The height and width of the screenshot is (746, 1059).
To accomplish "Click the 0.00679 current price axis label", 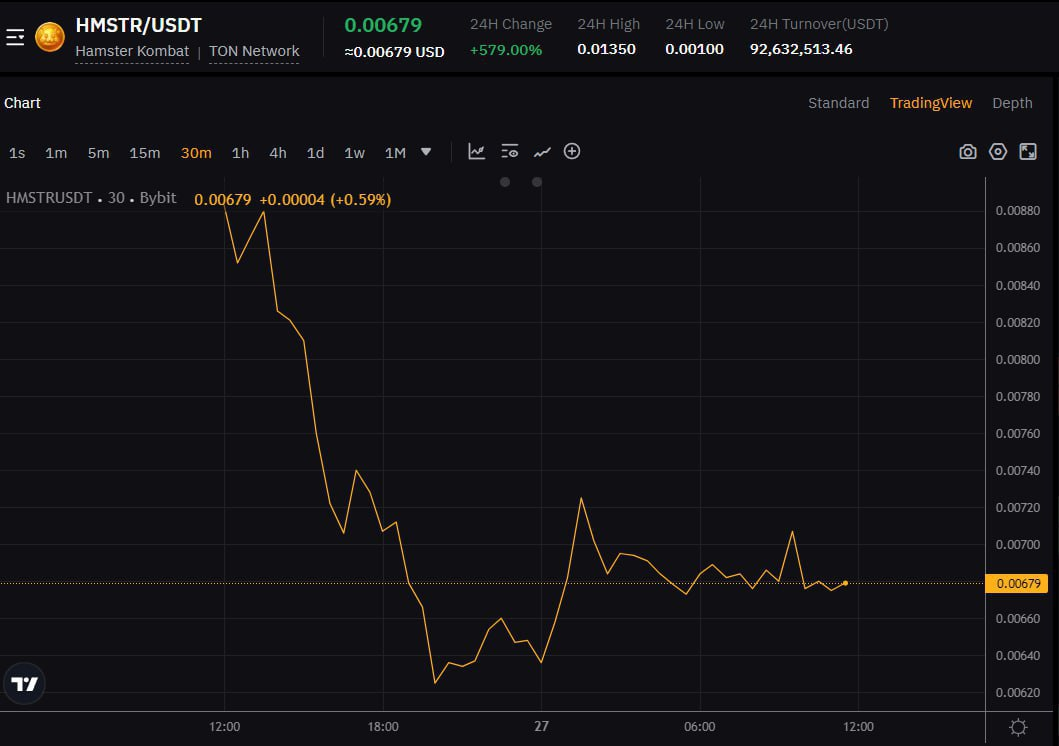I will coord(1016,583).
